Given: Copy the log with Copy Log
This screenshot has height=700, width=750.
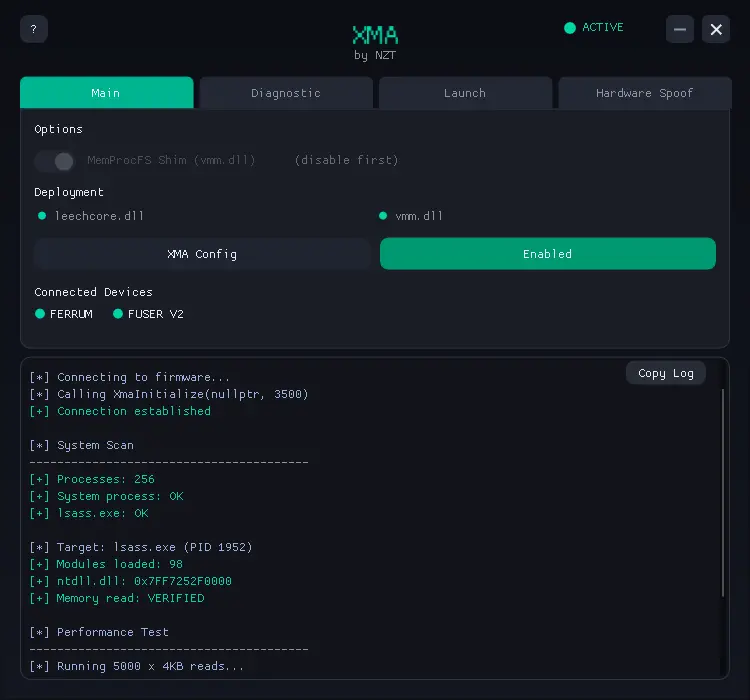Looking at the screenshot, I should coord(666,373).
